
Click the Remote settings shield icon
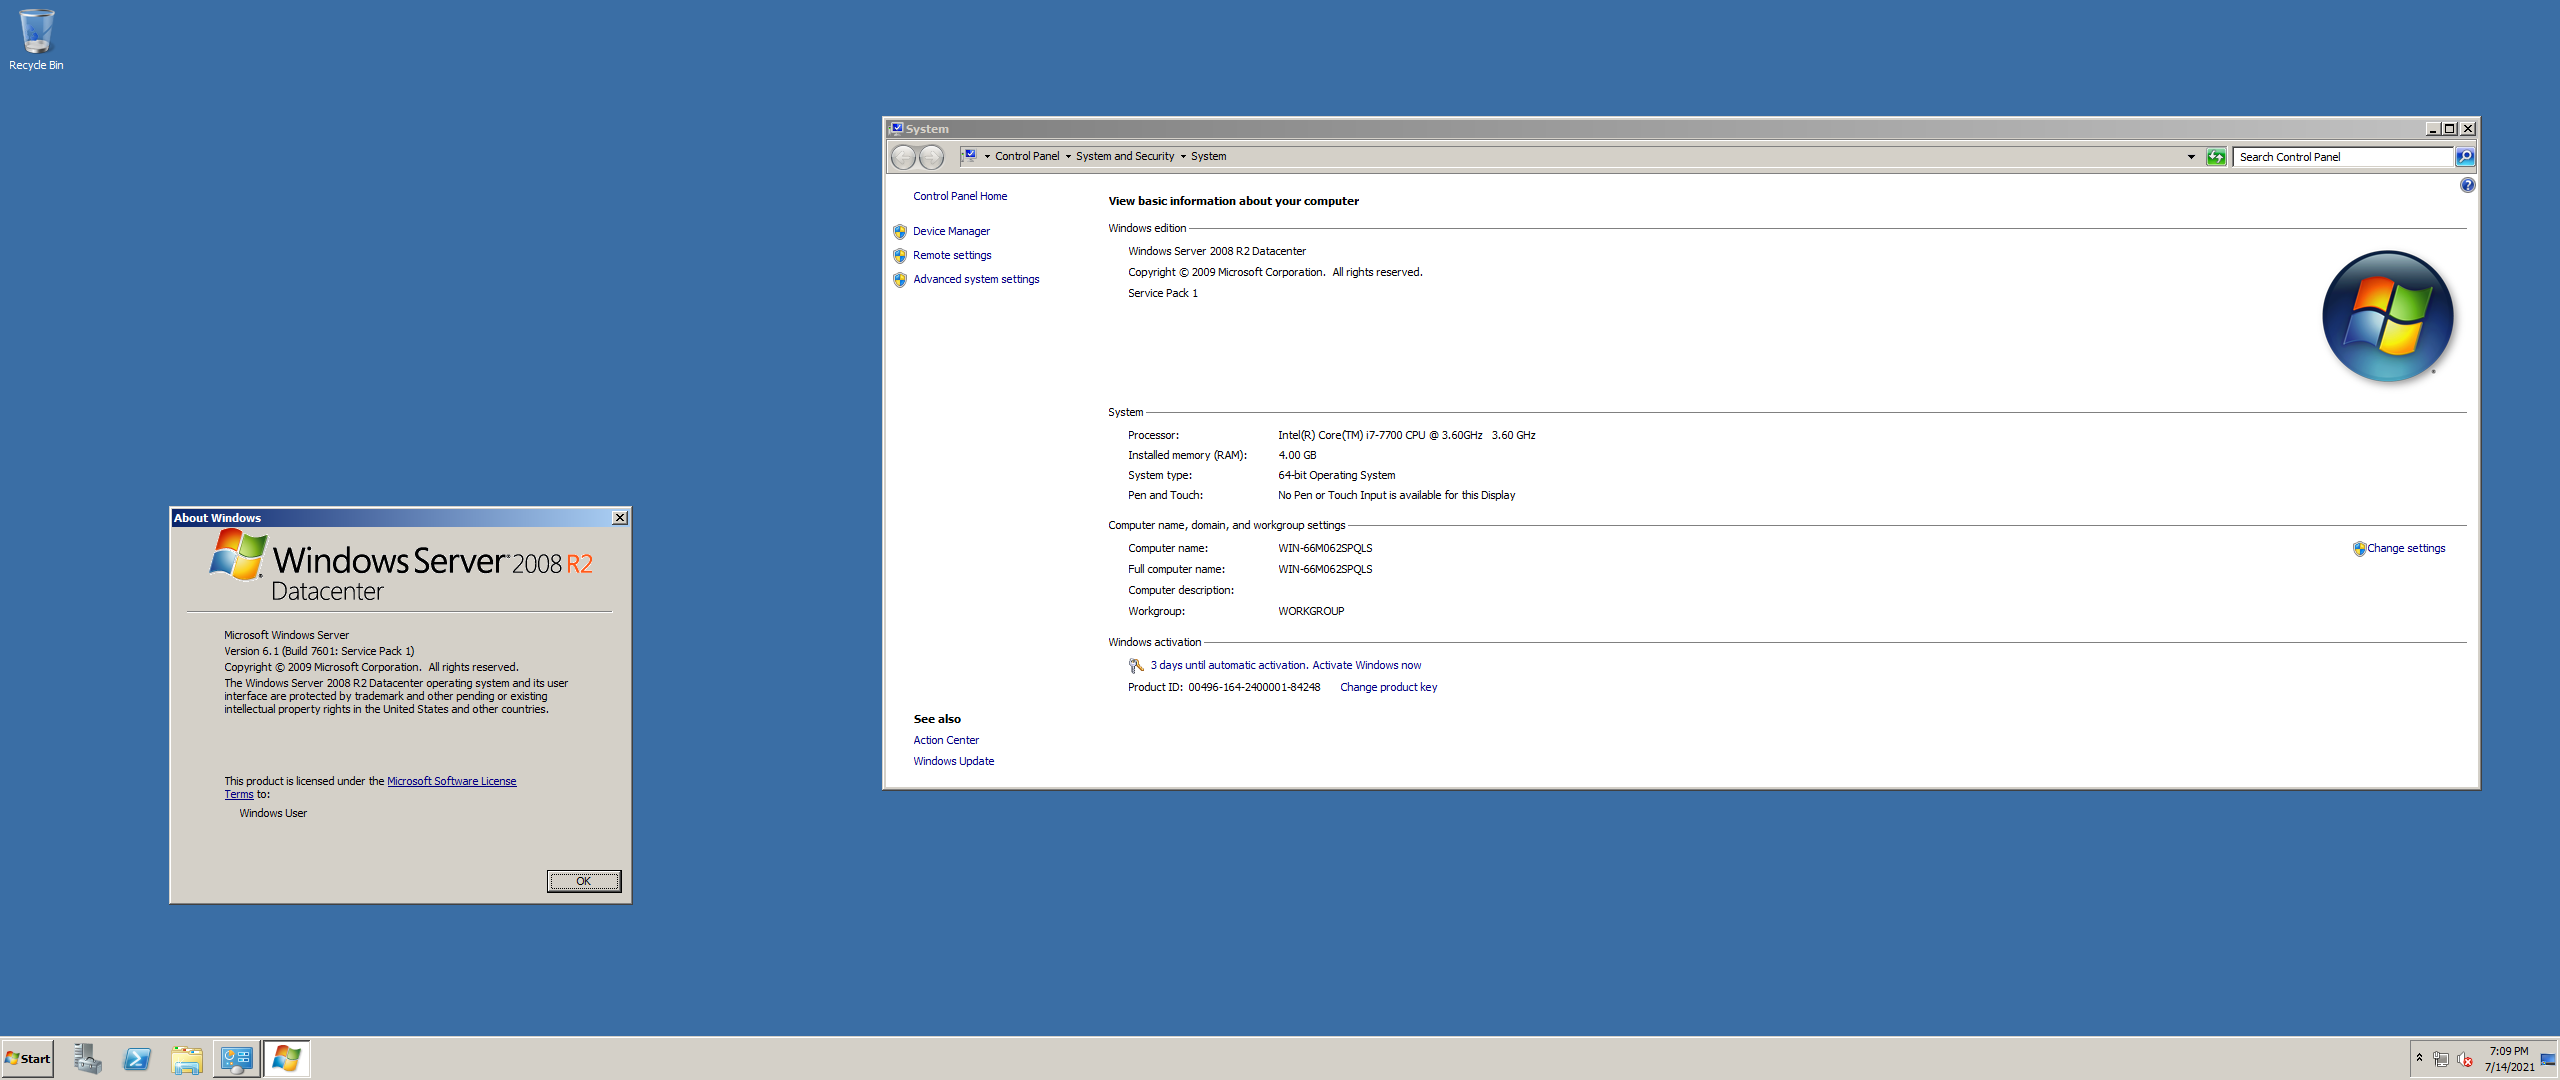point(900,255)
